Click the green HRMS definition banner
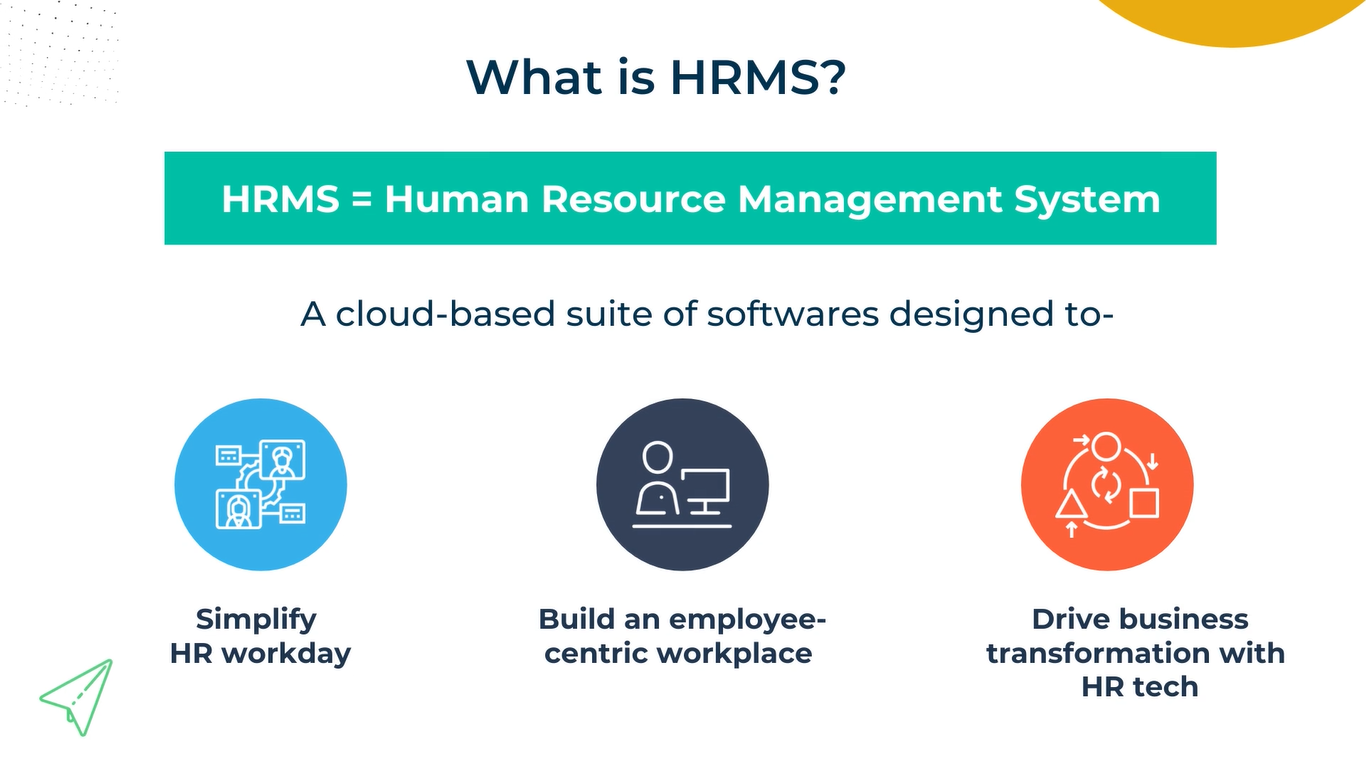 tap(690, 198)
